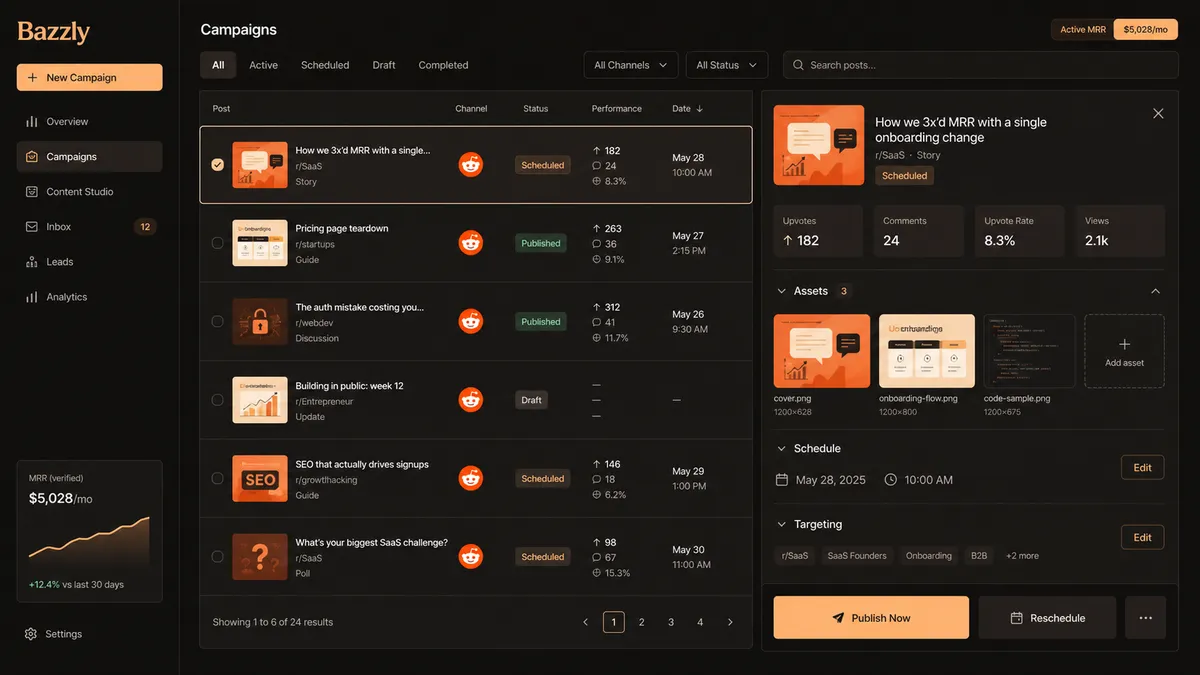
Task: Click the Add asset plus tile
Action: tap(1124, 351)
